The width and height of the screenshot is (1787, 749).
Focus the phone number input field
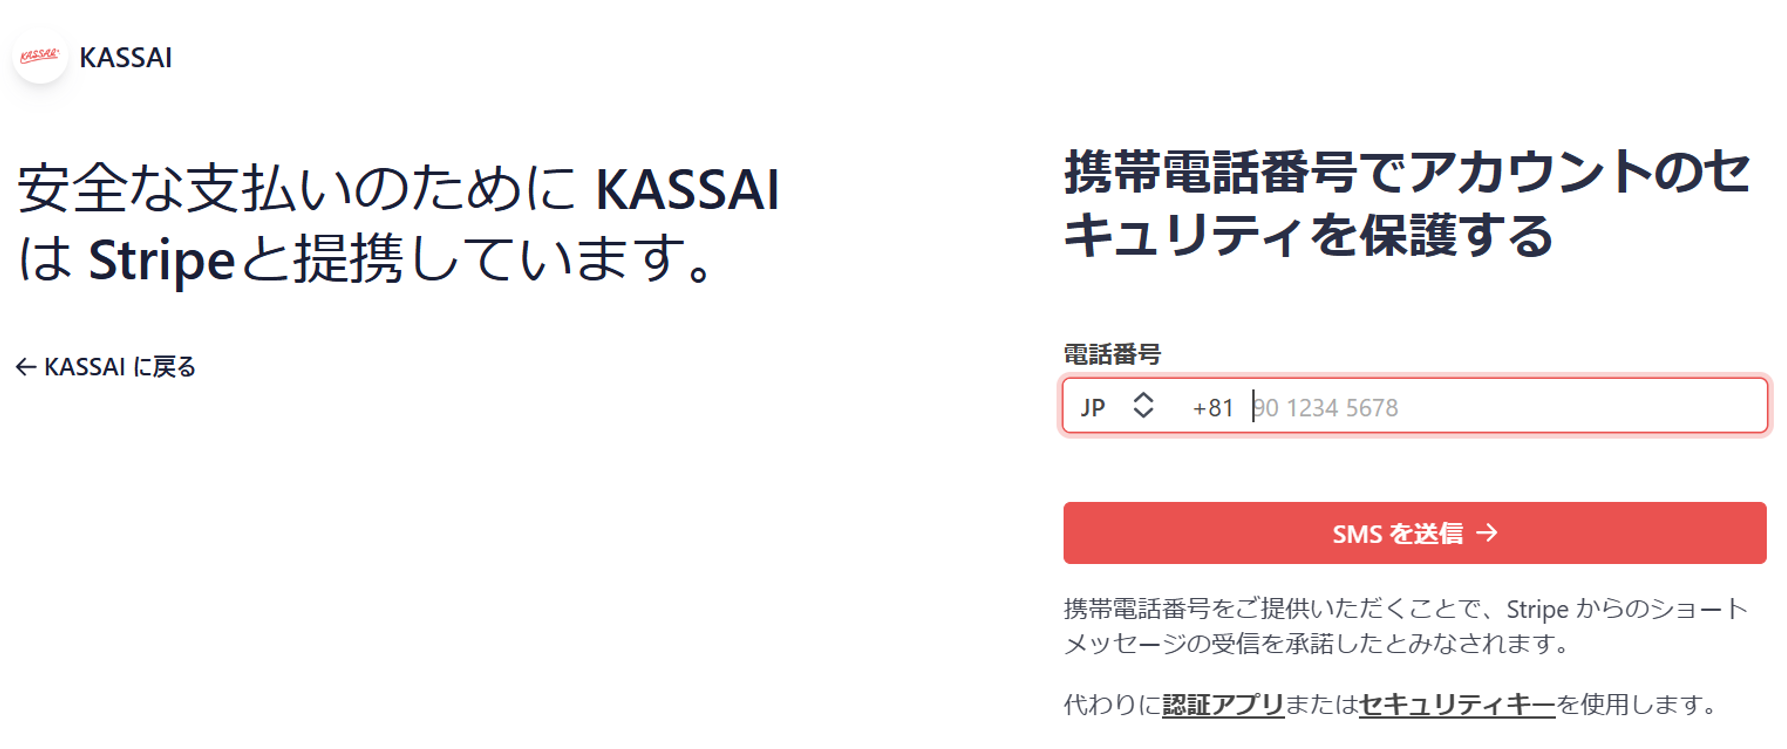(1400, 406)
